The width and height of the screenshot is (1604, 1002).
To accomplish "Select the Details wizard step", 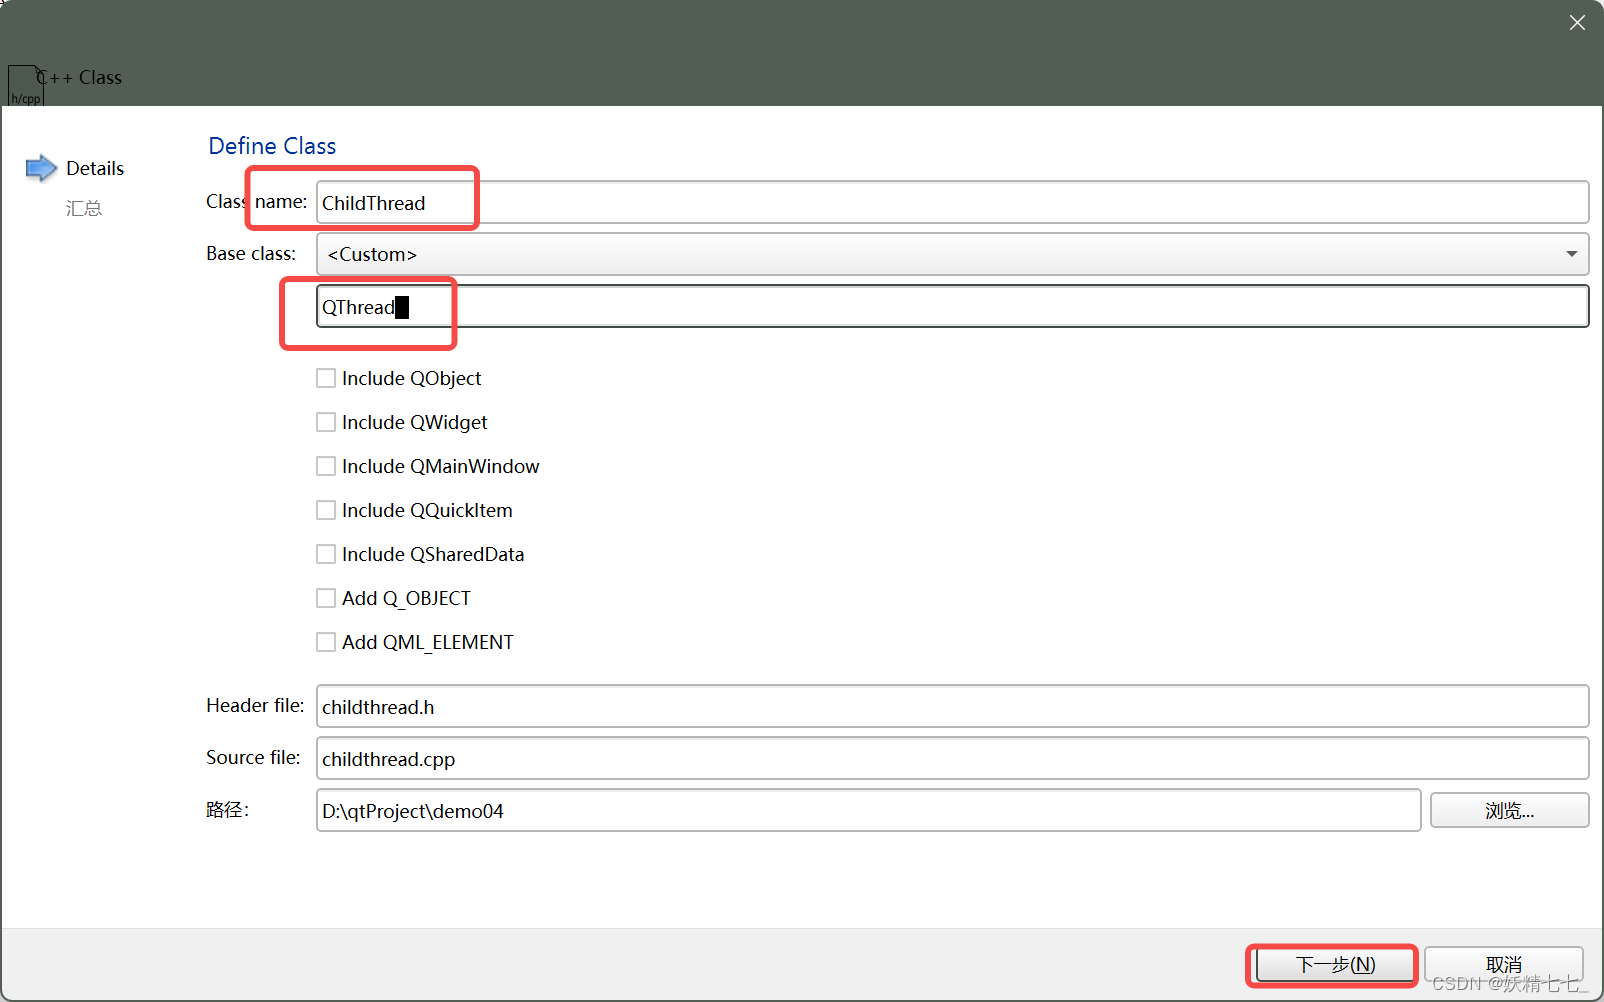I will (95, 168).
